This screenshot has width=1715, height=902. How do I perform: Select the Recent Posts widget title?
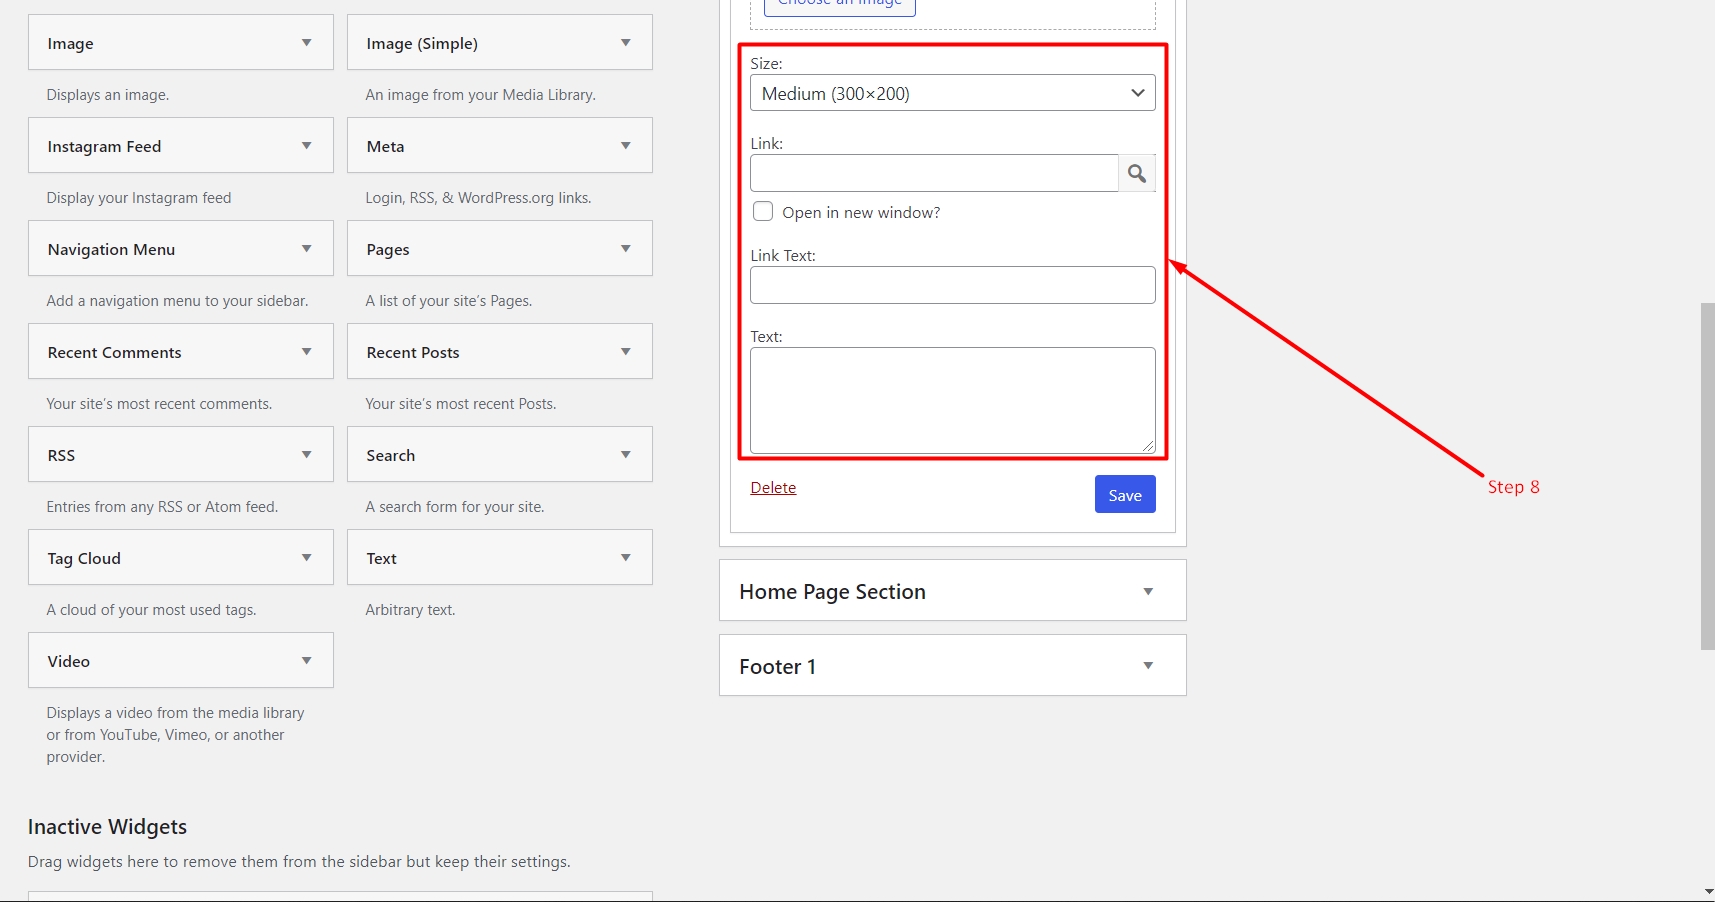click(x=413, y=353)
